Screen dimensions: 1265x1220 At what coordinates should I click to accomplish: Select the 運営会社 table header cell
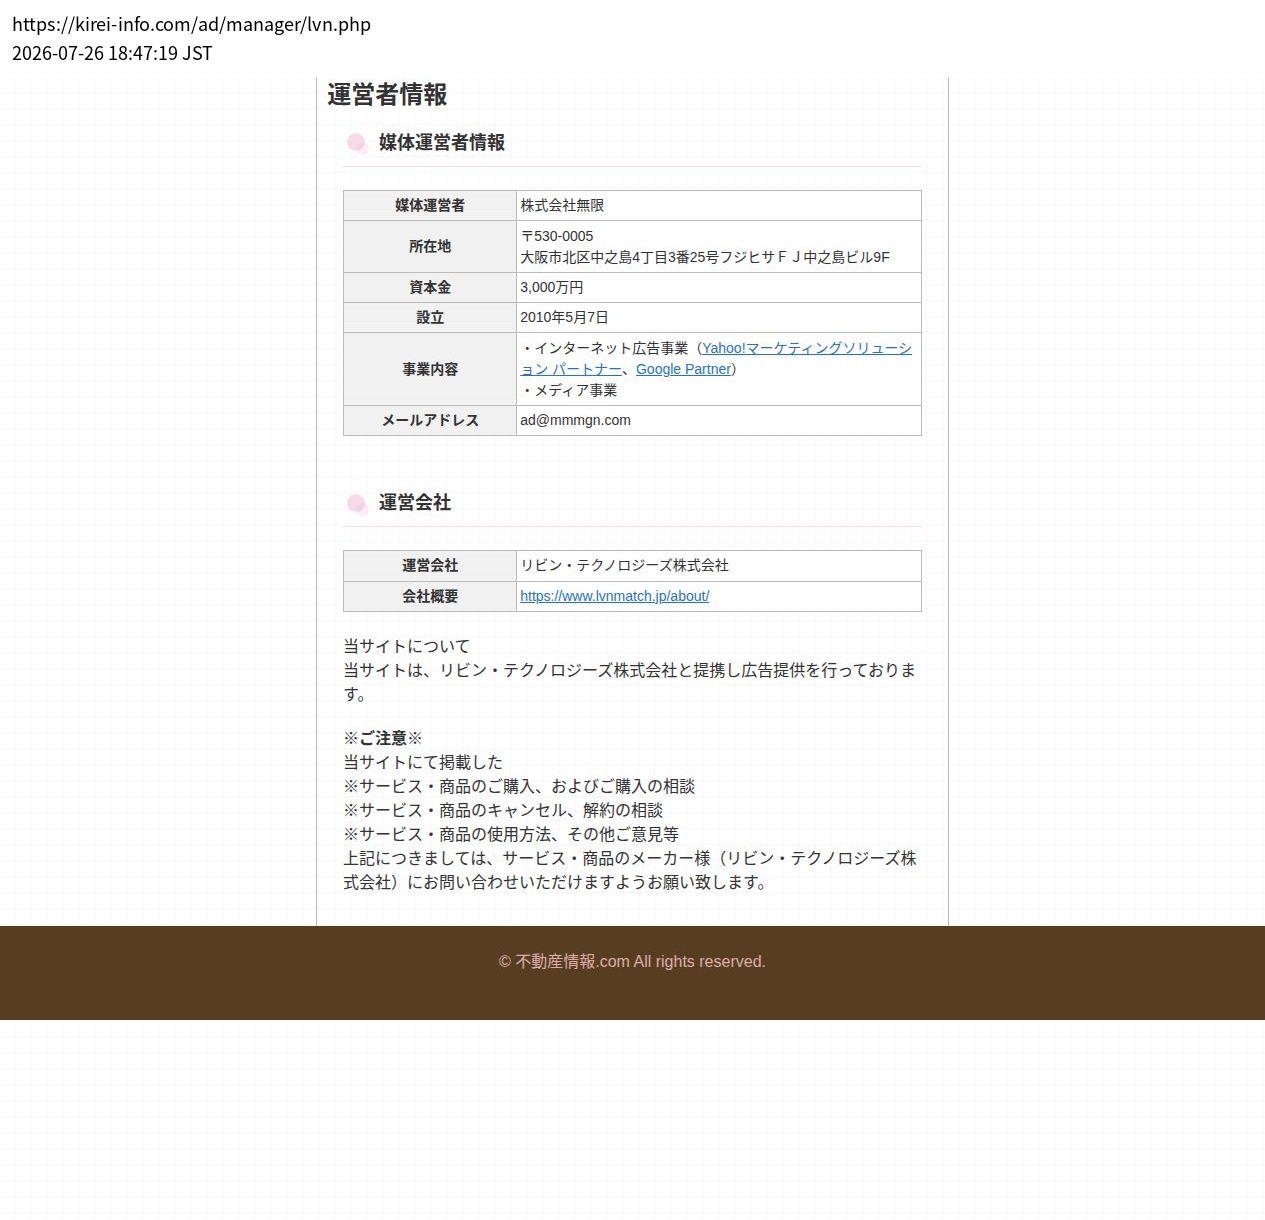point(430,565)
